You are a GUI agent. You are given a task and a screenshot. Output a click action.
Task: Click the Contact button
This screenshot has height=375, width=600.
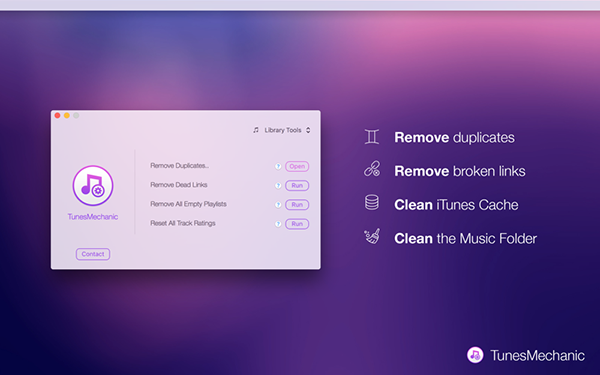(93, 254)
